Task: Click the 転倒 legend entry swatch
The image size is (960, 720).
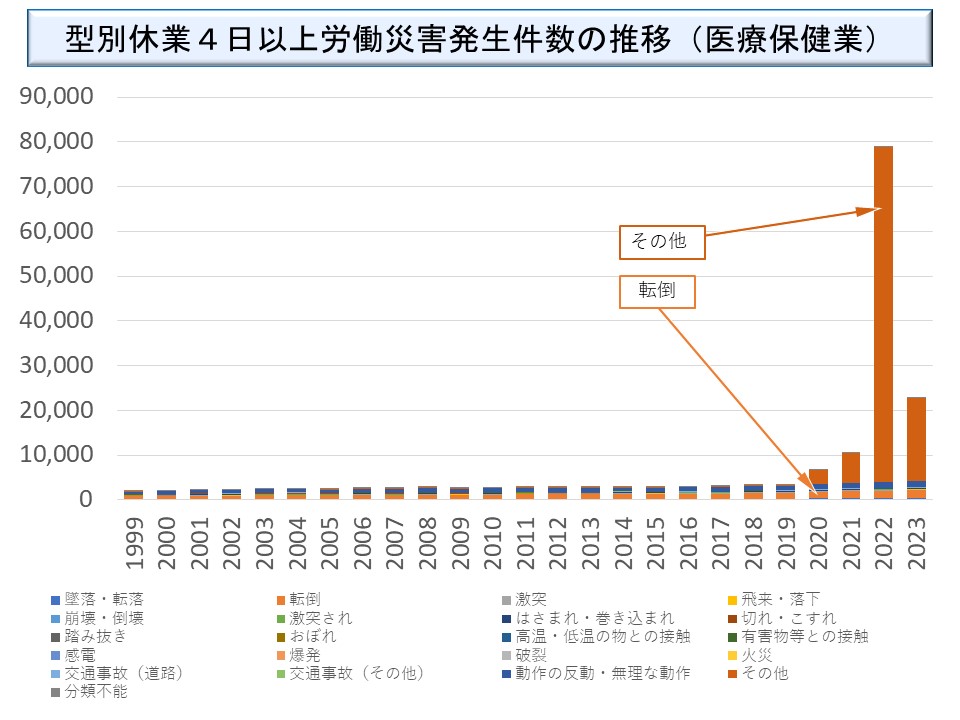Action: coord(282,600)
